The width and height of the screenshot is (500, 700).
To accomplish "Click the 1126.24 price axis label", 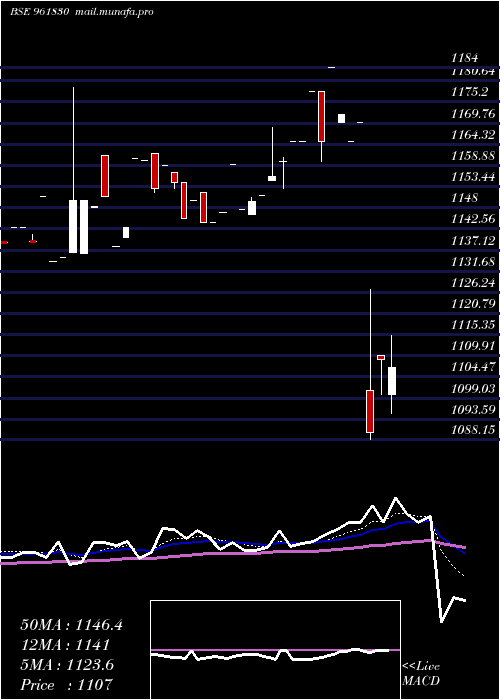I will tap(473, 283).
